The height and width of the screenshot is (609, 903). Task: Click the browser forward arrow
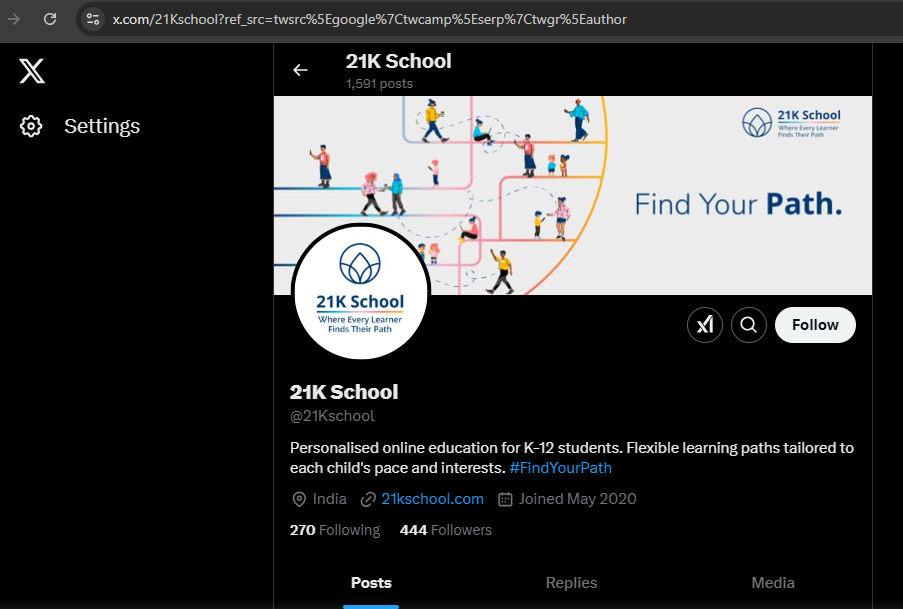[14, 18]
